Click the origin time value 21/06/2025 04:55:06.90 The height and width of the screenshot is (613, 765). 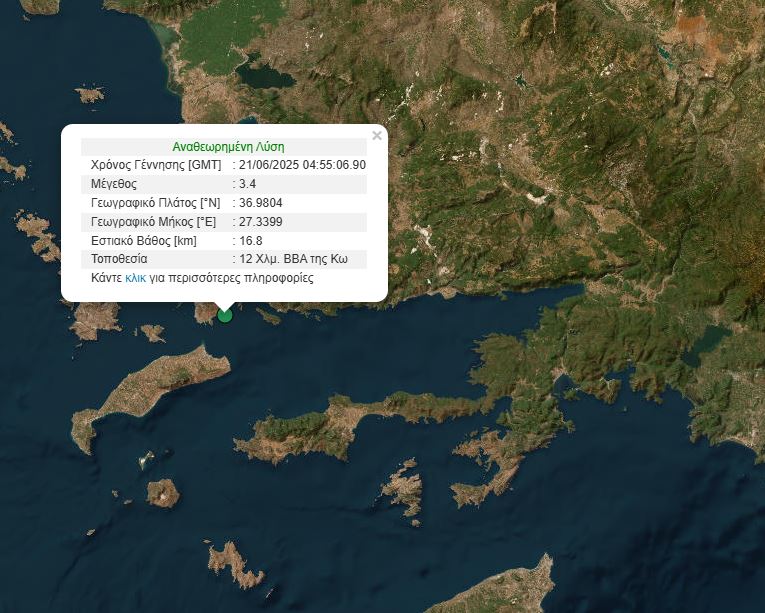302,165
